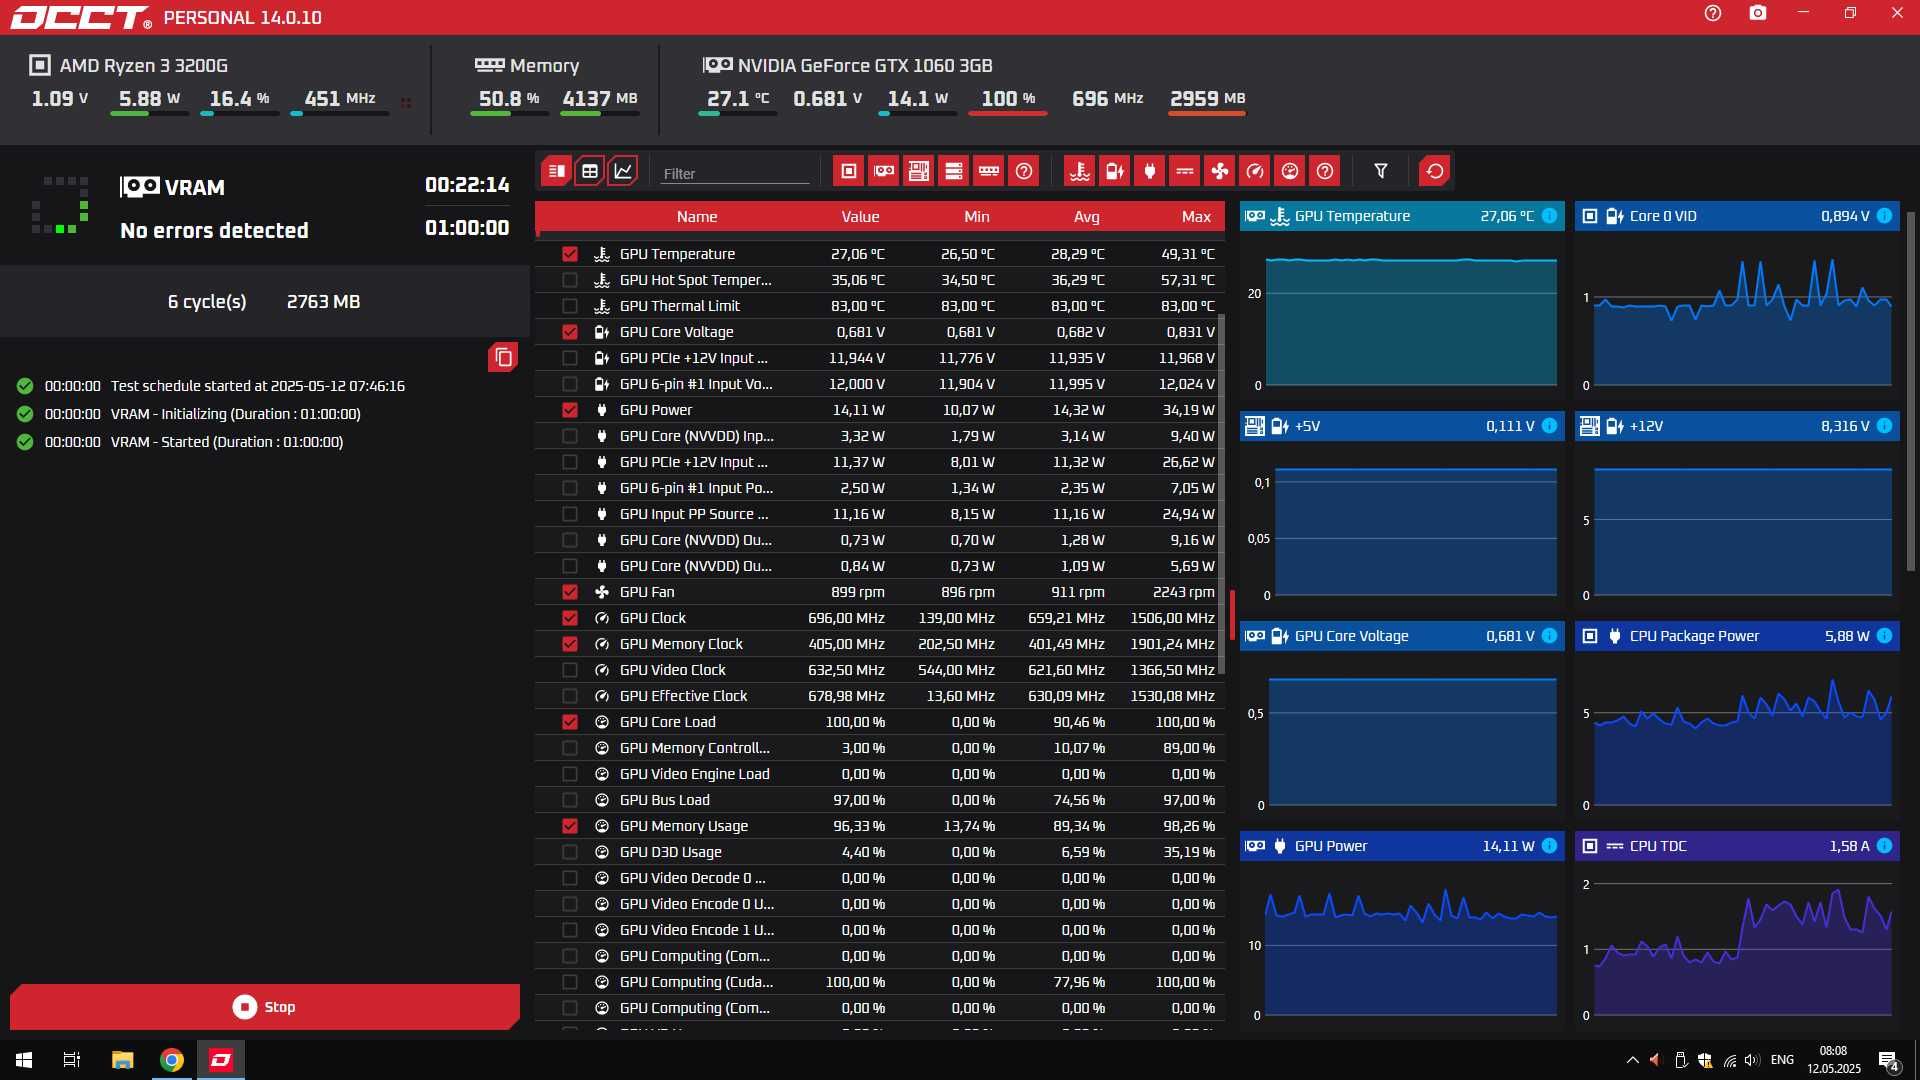
Task: Check the GPU Video Clock checkbox
Action: pyautogui.click(x=570, y=670)
